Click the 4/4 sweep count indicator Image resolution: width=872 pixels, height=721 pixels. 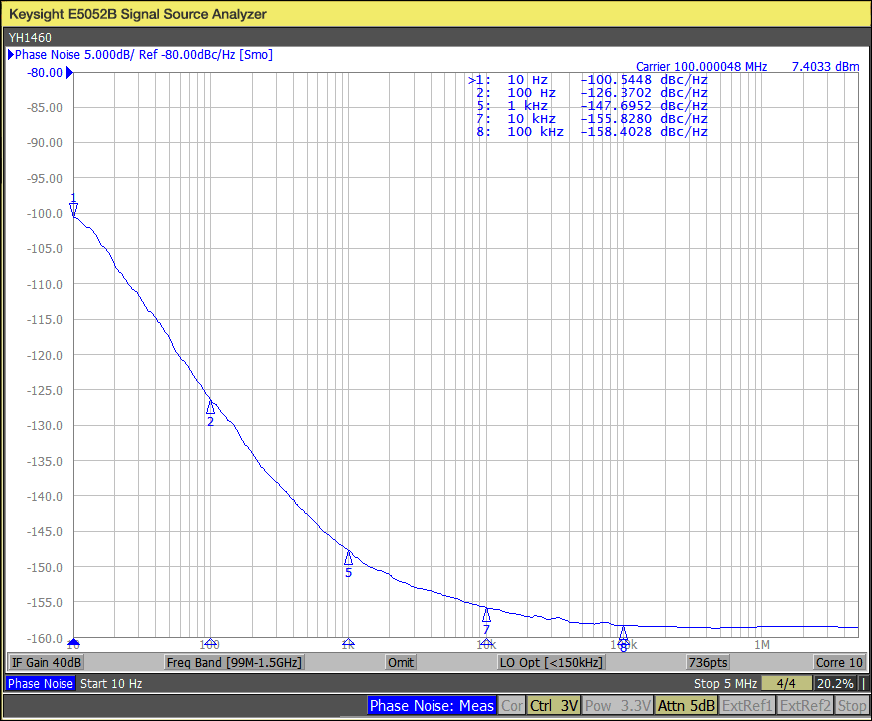tap(786, 684)
